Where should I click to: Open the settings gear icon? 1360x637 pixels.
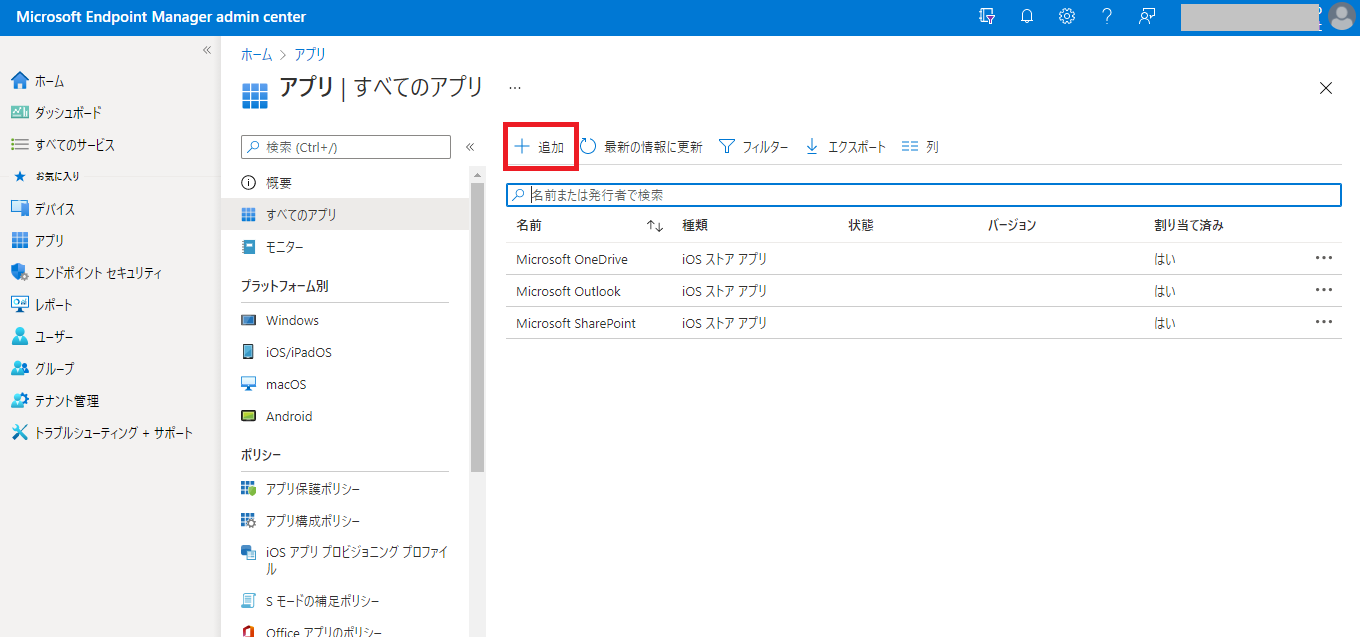1067,17
